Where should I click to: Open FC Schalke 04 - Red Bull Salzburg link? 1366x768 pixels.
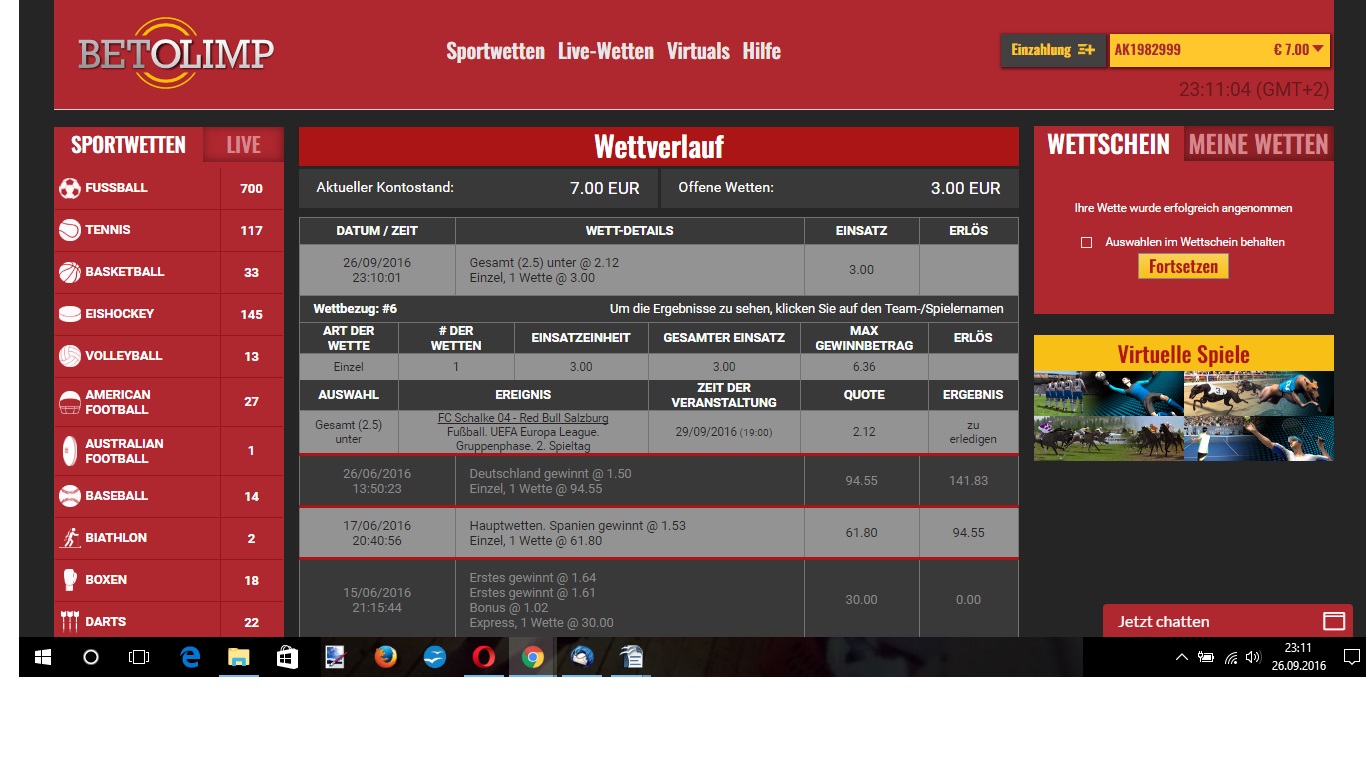[x=523, y=418]
